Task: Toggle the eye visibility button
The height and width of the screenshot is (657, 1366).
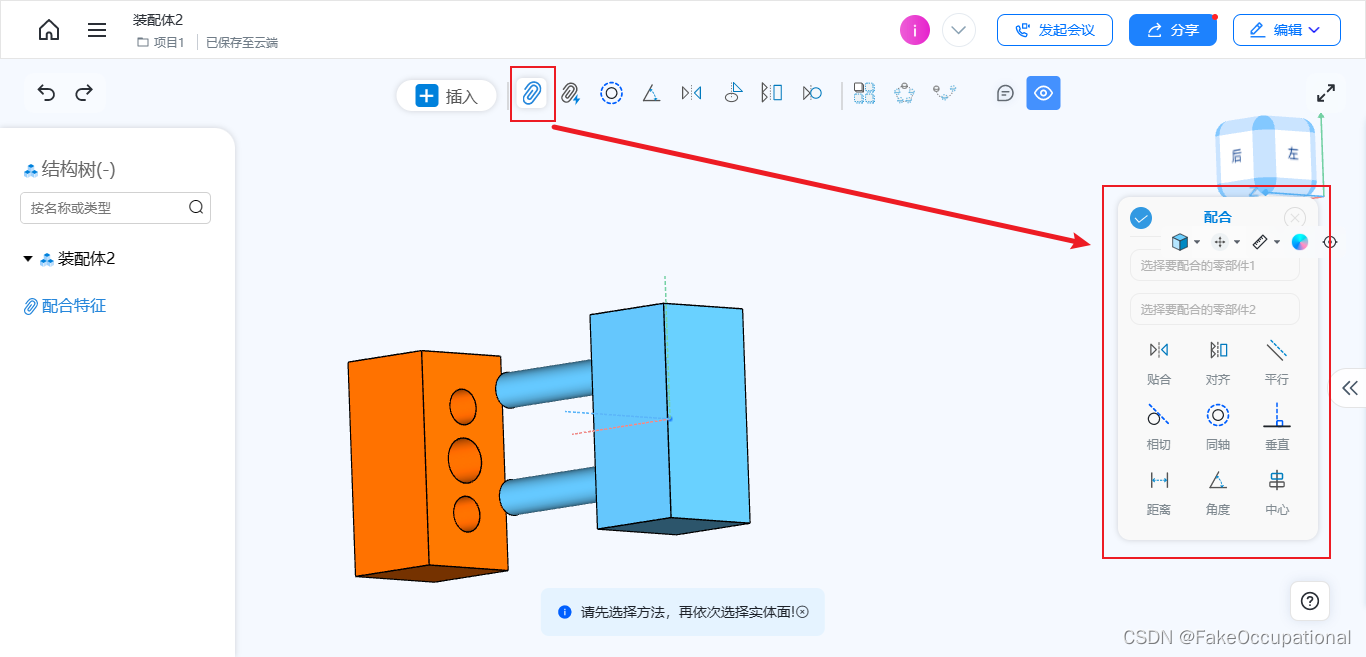Action: (x=1043, y=93)
